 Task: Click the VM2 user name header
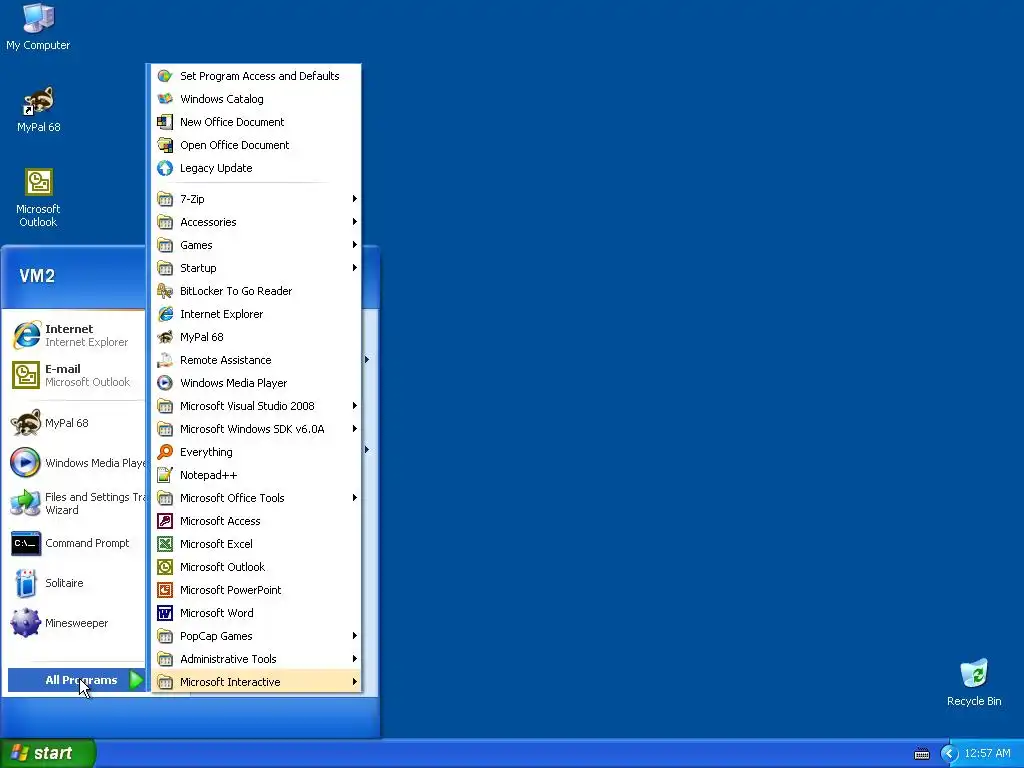tap(37, 276)
